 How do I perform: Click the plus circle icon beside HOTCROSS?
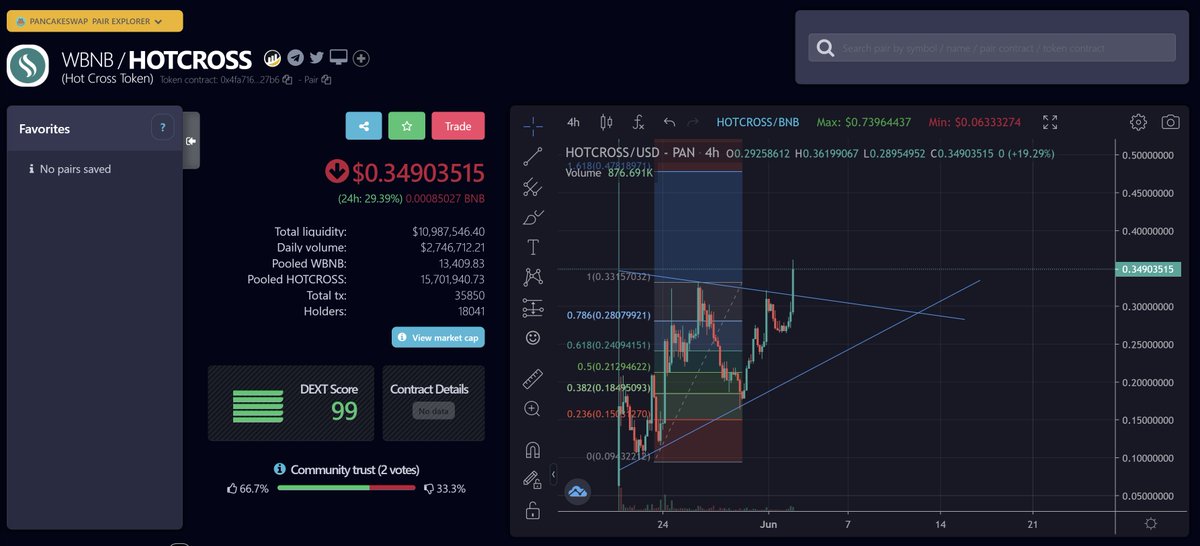click(x=361, y=58)
